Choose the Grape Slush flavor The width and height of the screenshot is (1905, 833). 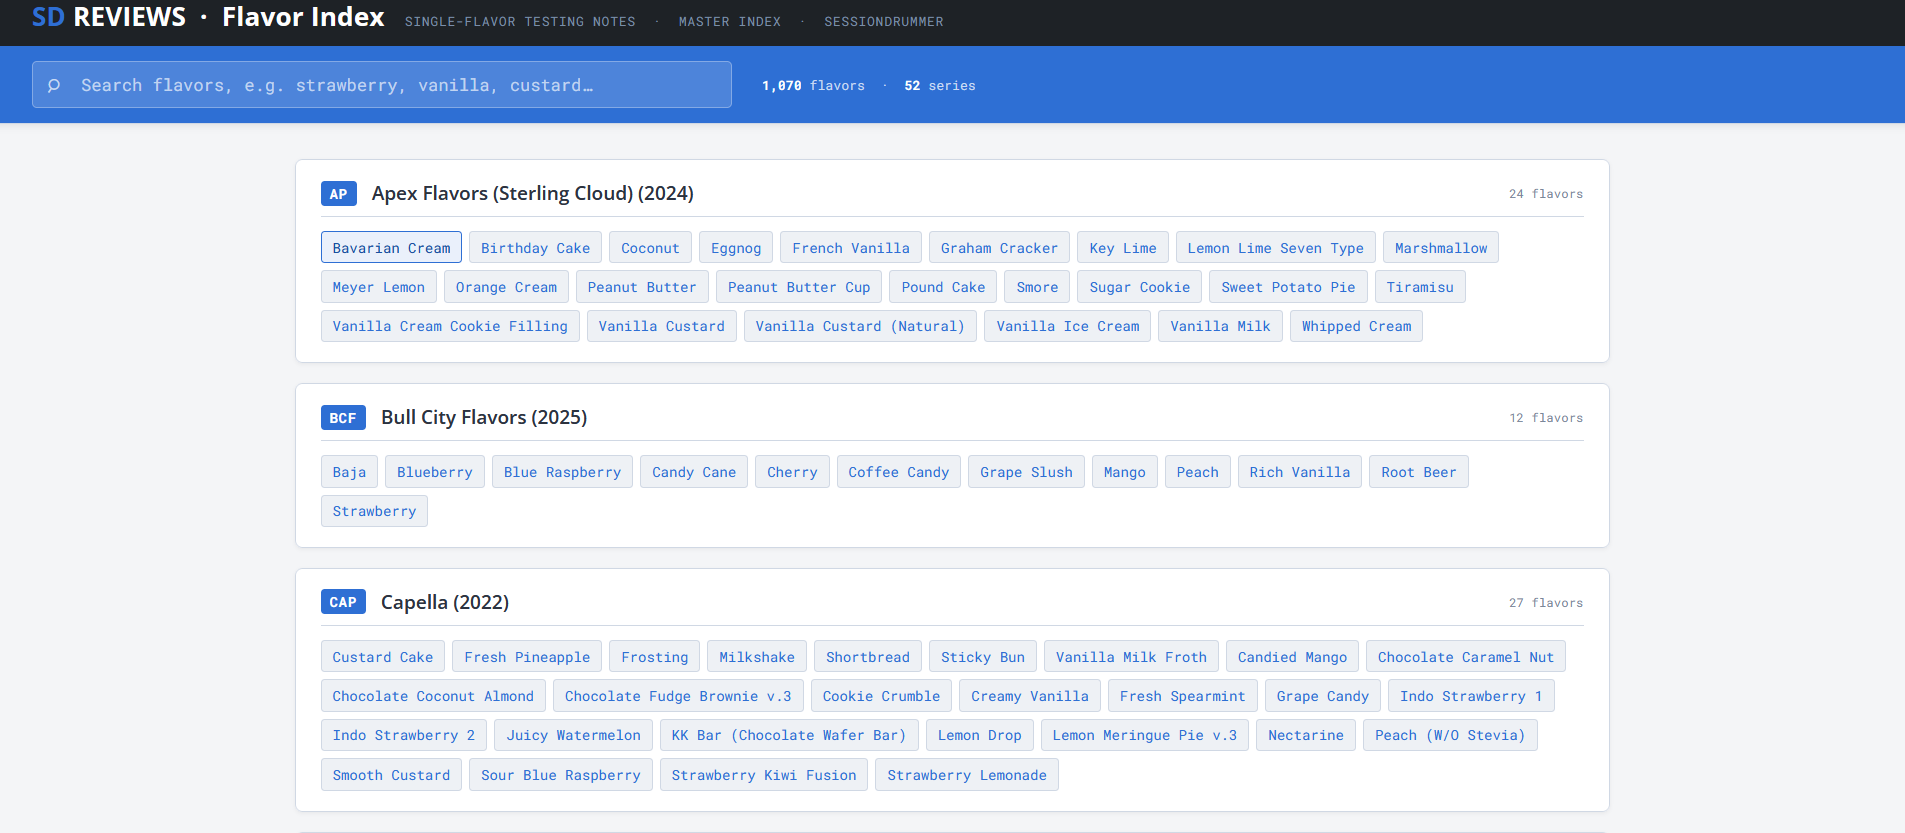(1025, 472)
